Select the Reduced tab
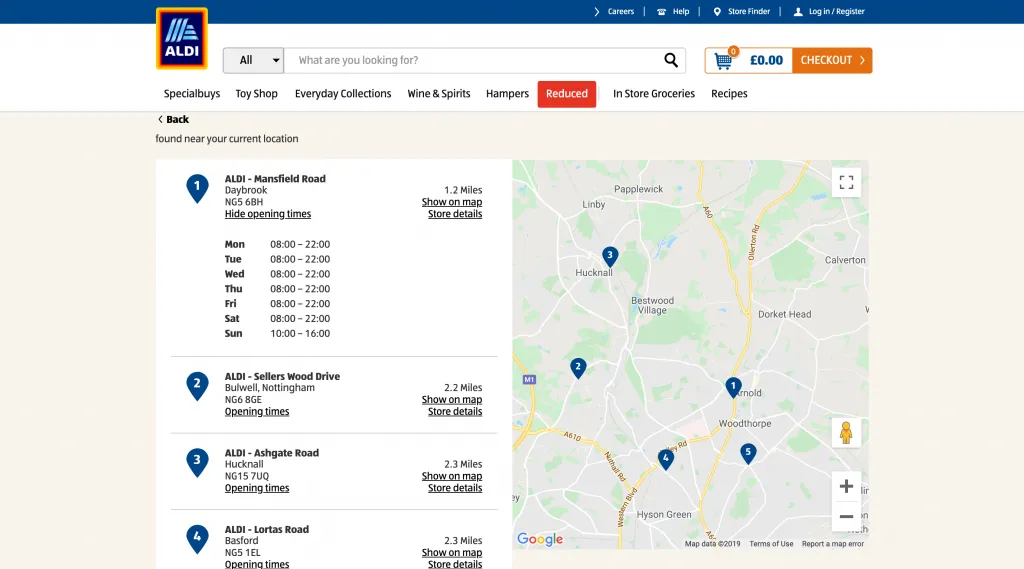Image resolution: width=1024 pixels, height=569 pixels. pos(567,94)
